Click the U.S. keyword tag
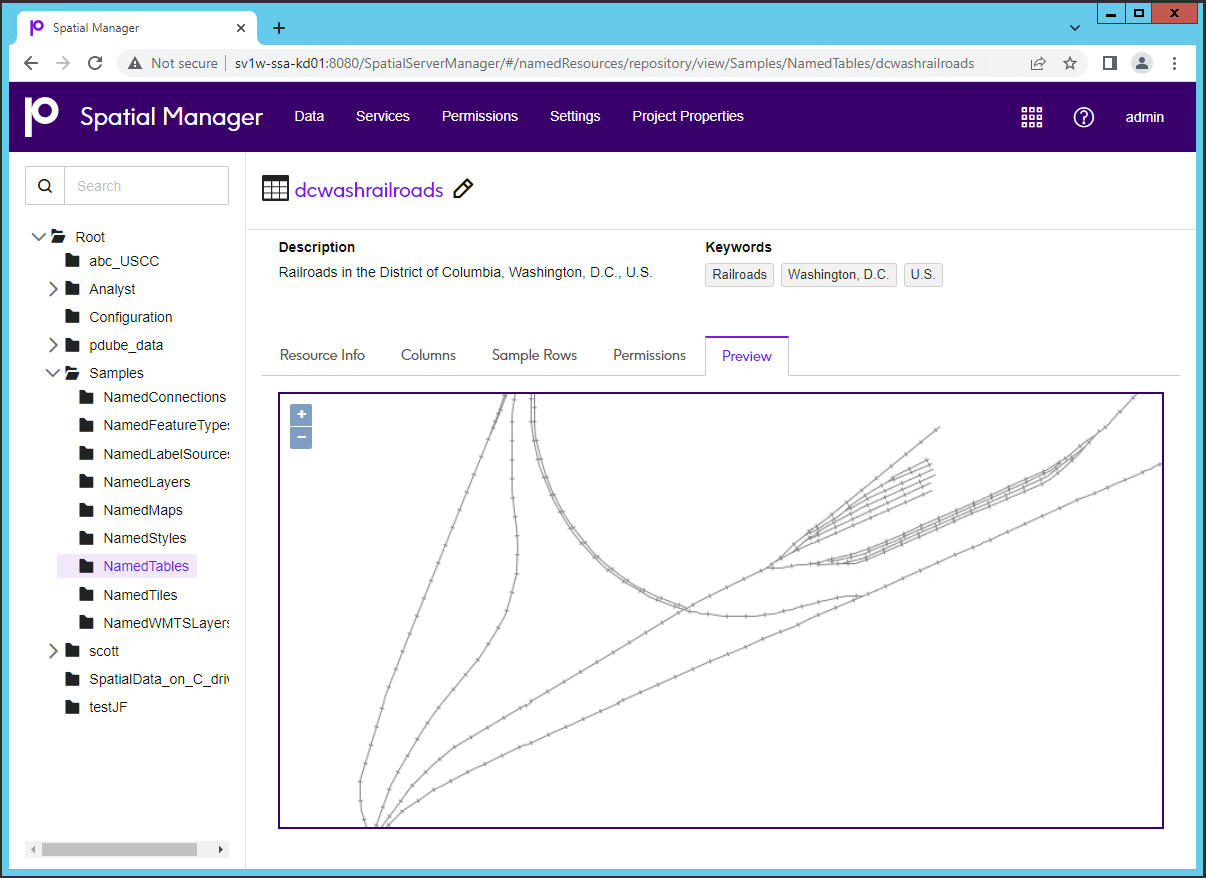1206x878 pixels. (923, 275)
